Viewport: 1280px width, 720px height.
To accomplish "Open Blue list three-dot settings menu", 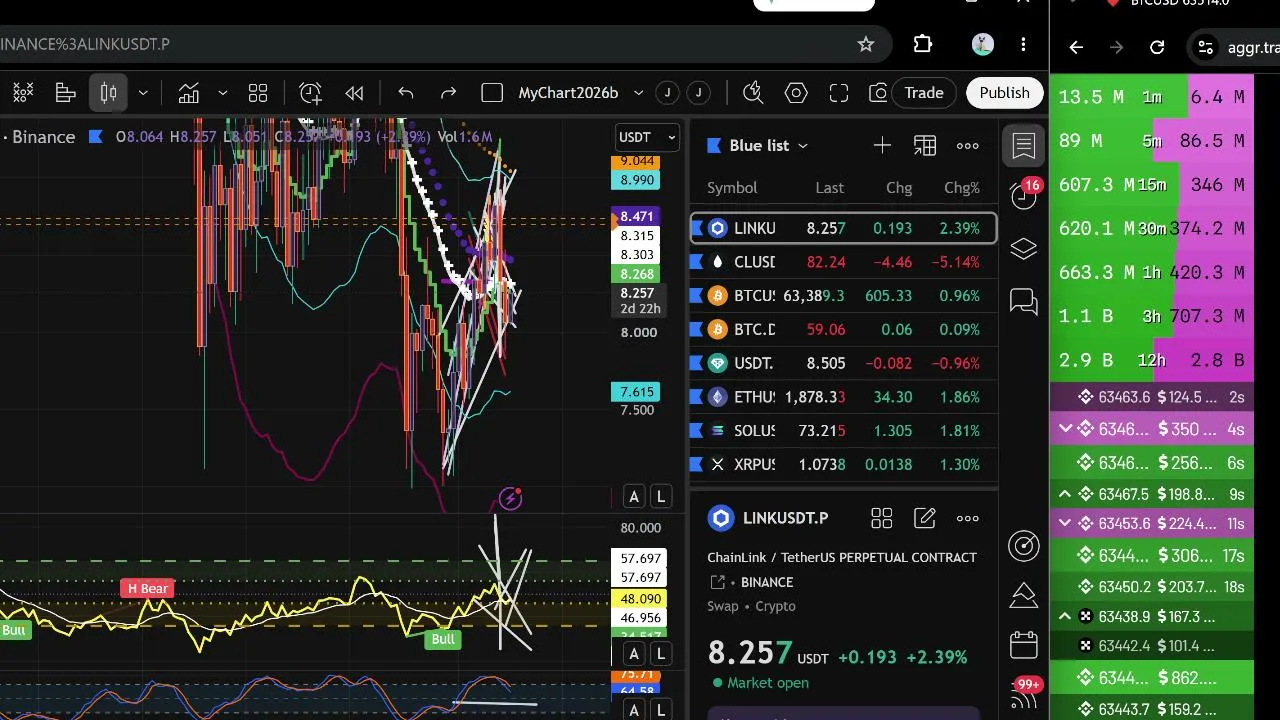I will tap(968, 146).
